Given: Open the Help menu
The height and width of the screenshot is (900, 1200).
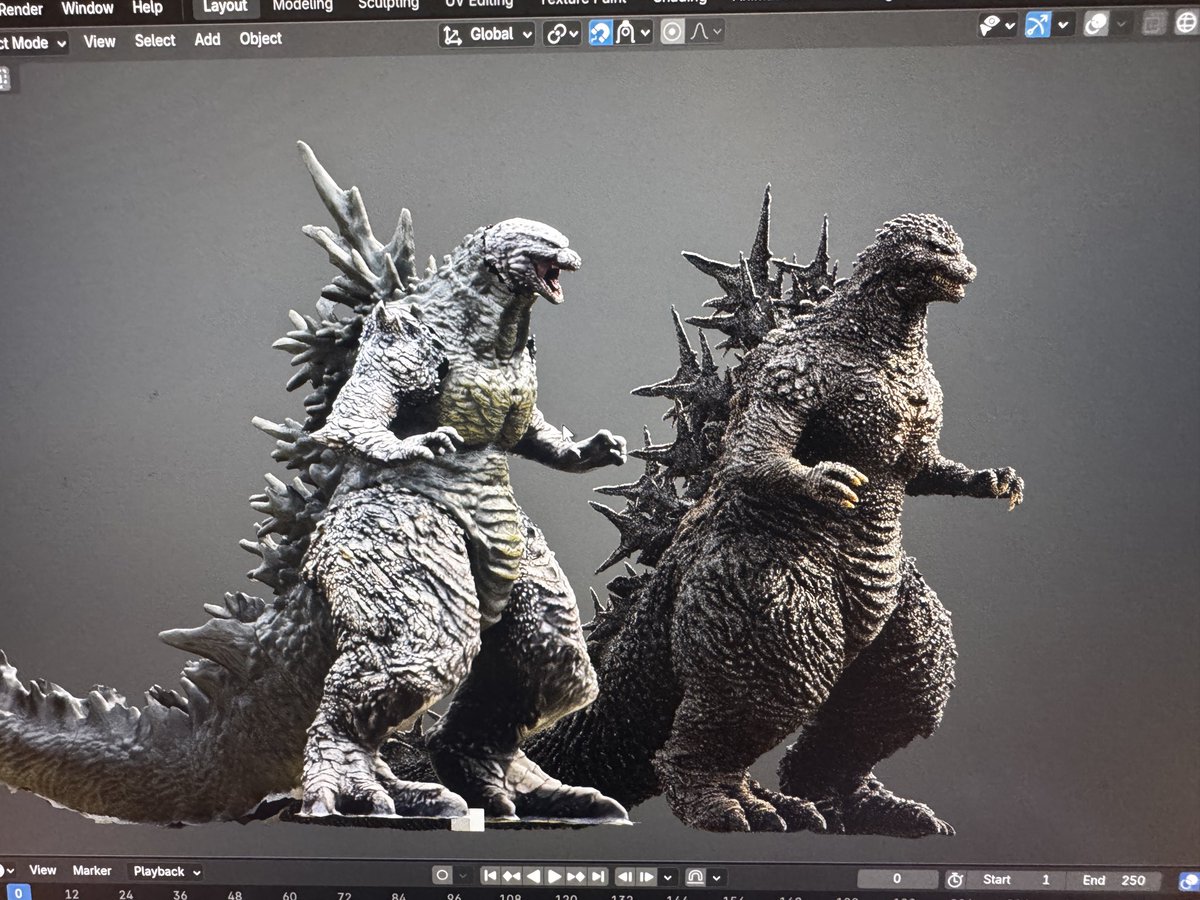Looking at the screenshot, I should [147, 8].
